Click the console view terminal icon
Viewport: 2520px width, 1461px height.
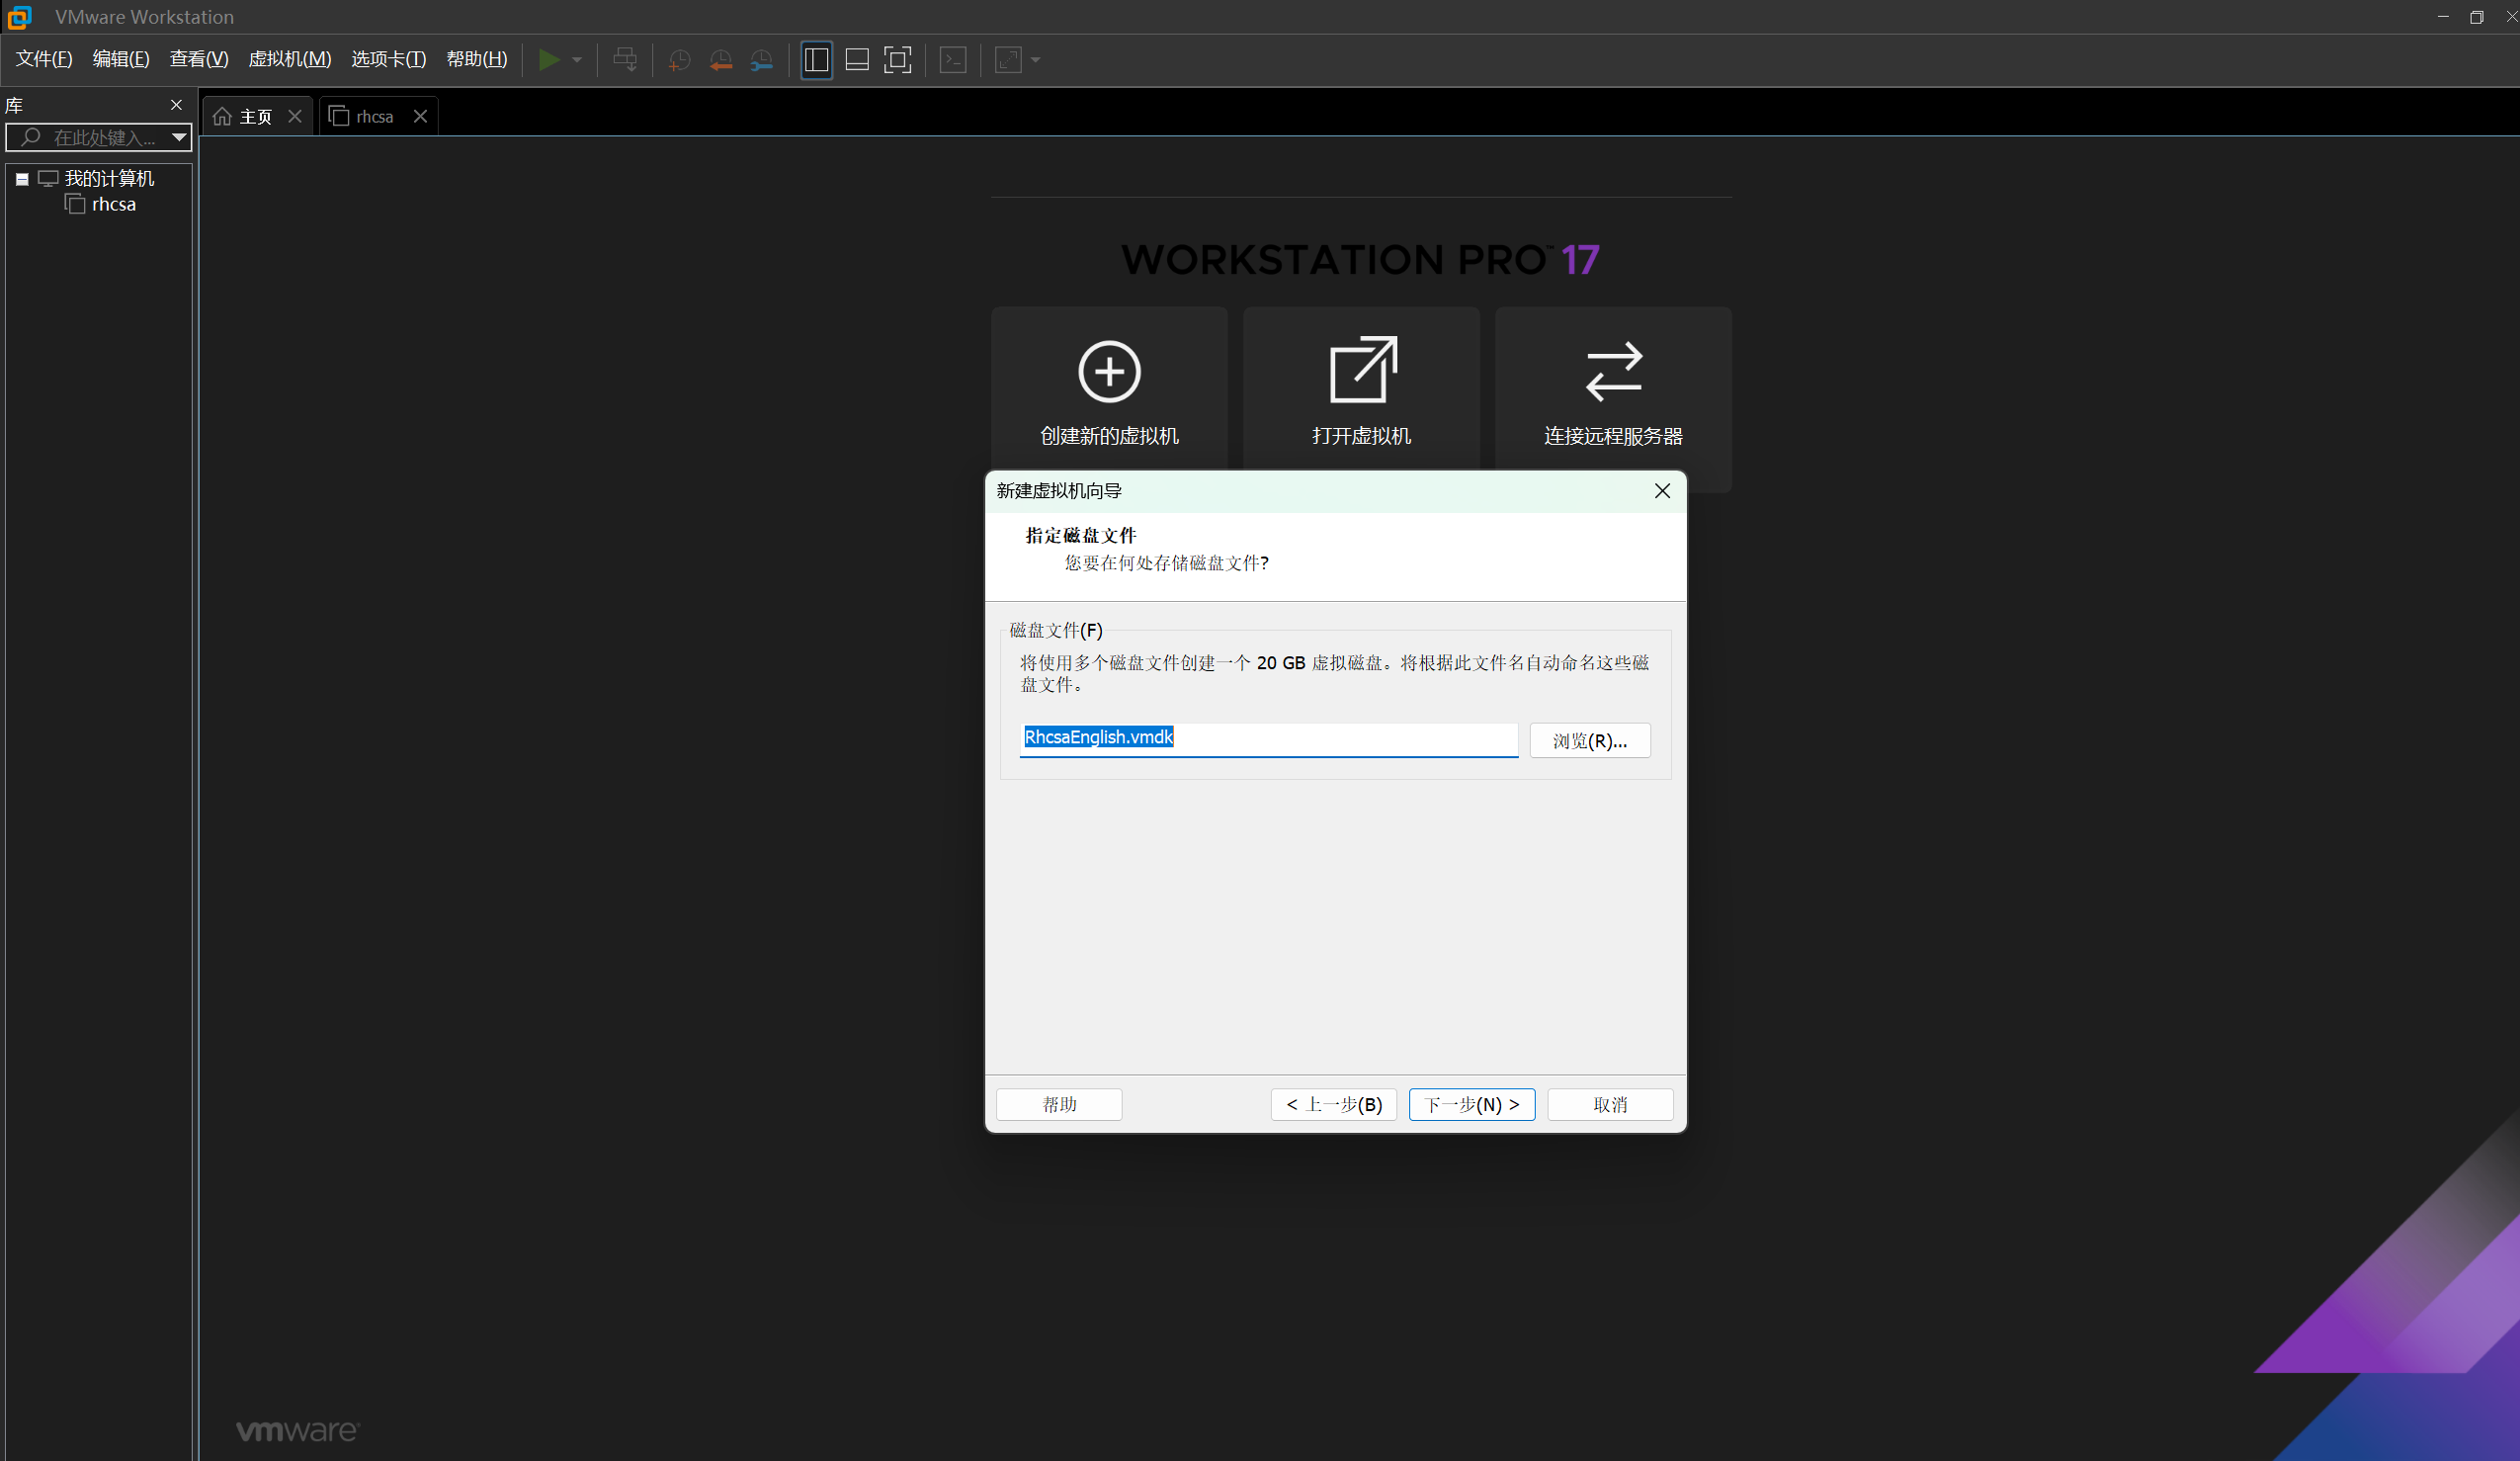pos(953,60)
